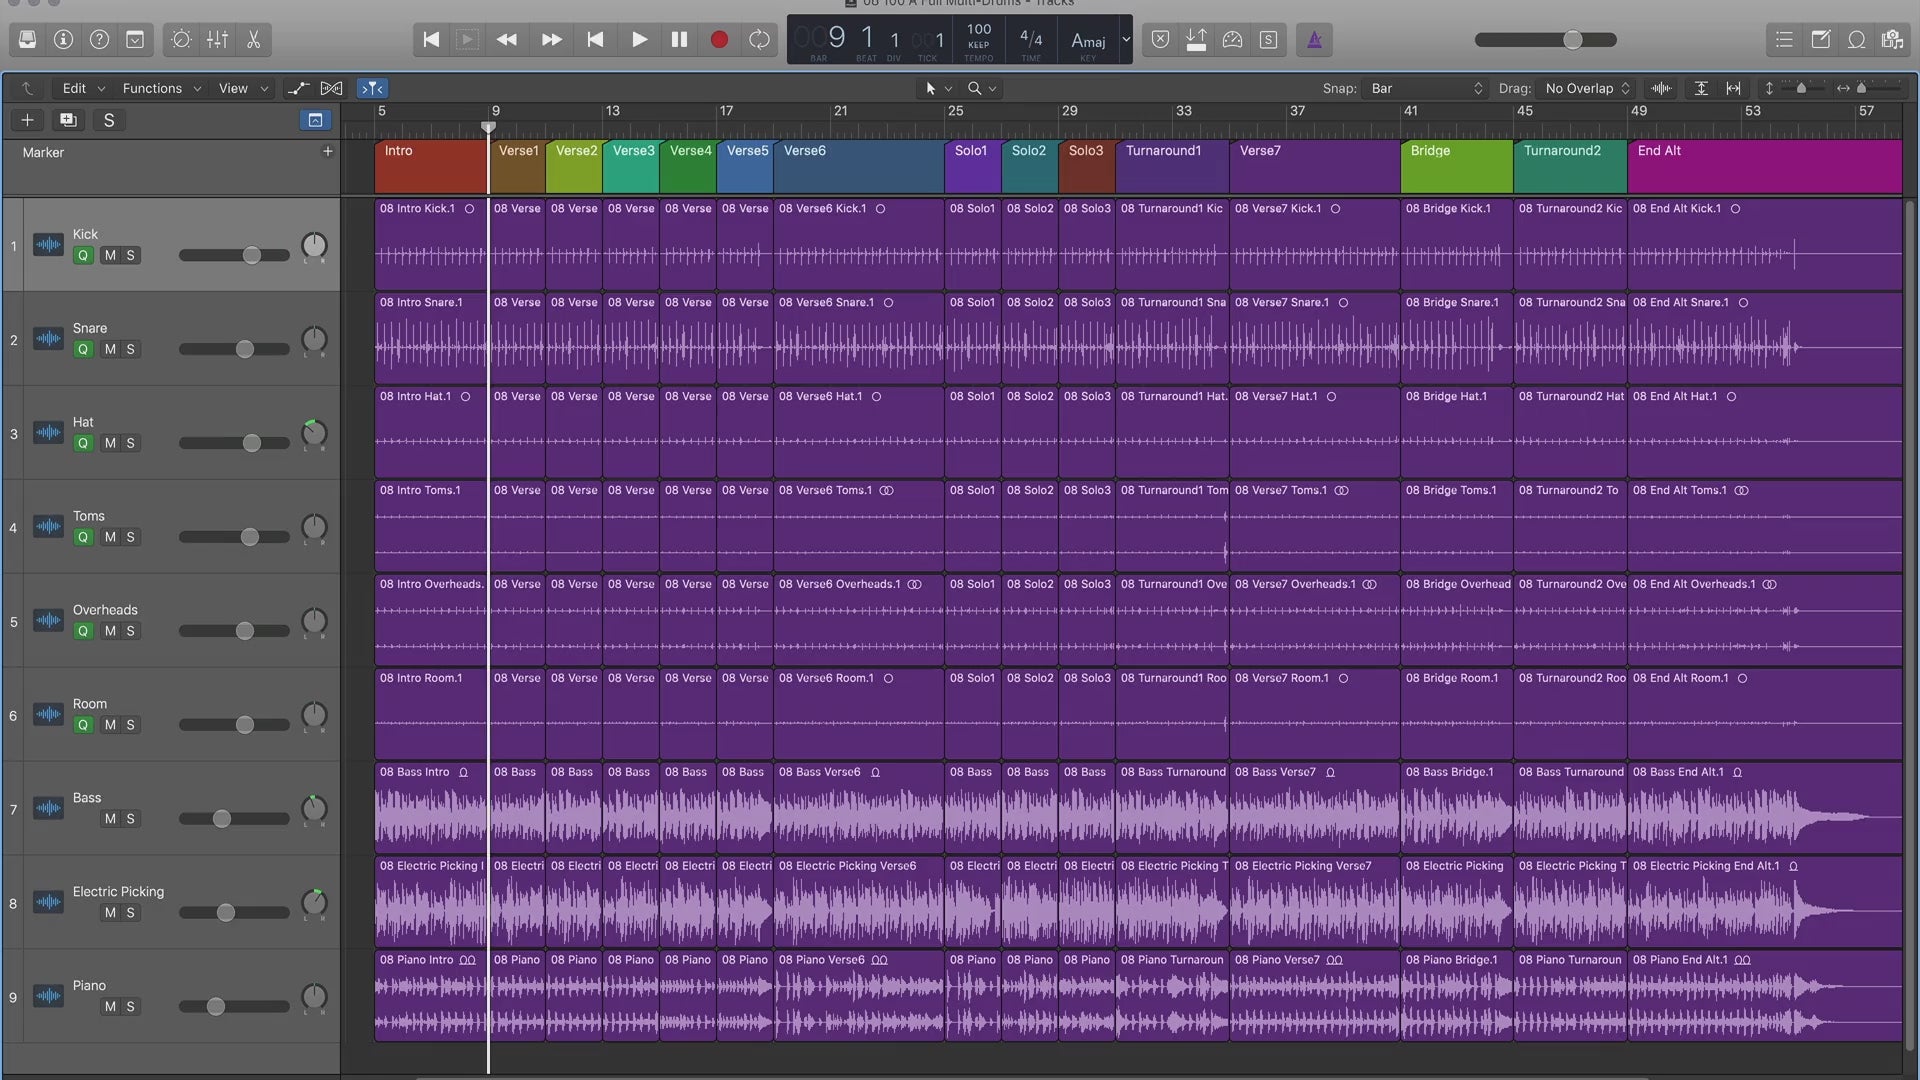Screen dimensions: 1920x1080
Task: Open the Edit menu
Action: (x=83, y=88)
